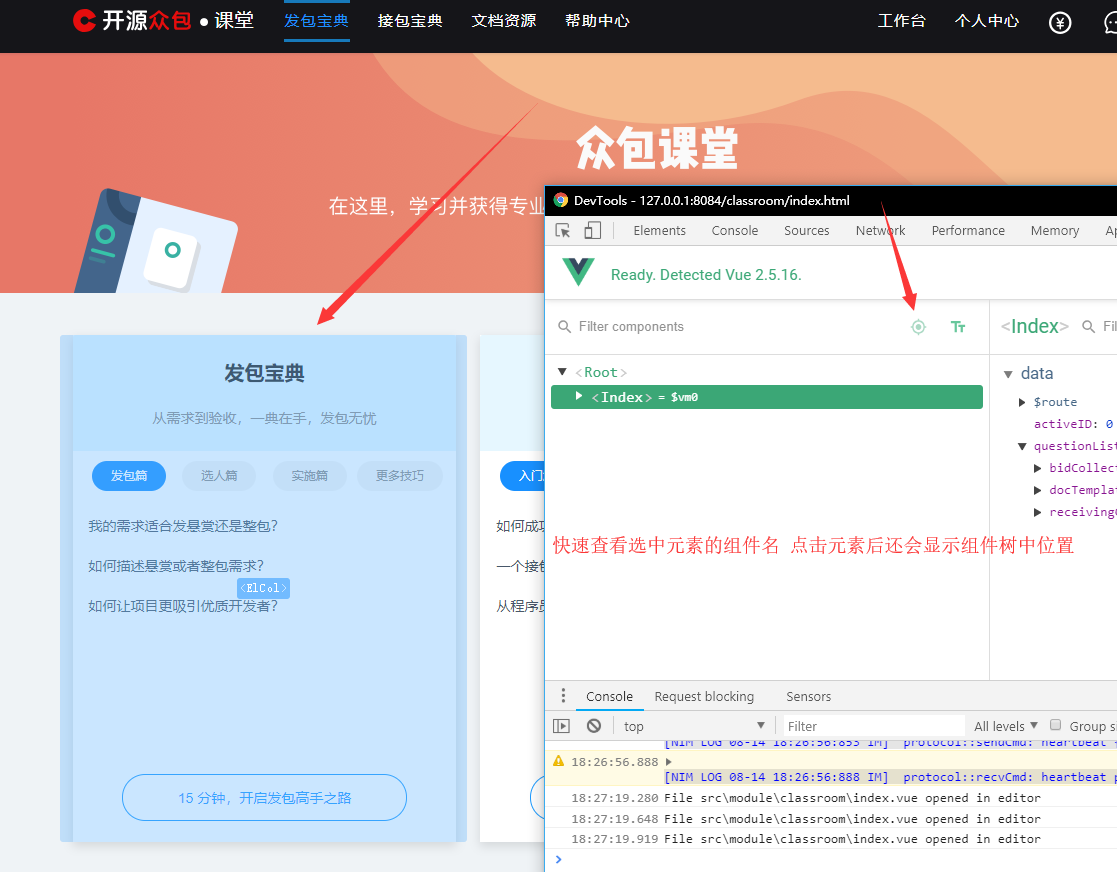Open the Network tab
The height and width of the screenshot is (872, 1117).
tap(880, 230)
